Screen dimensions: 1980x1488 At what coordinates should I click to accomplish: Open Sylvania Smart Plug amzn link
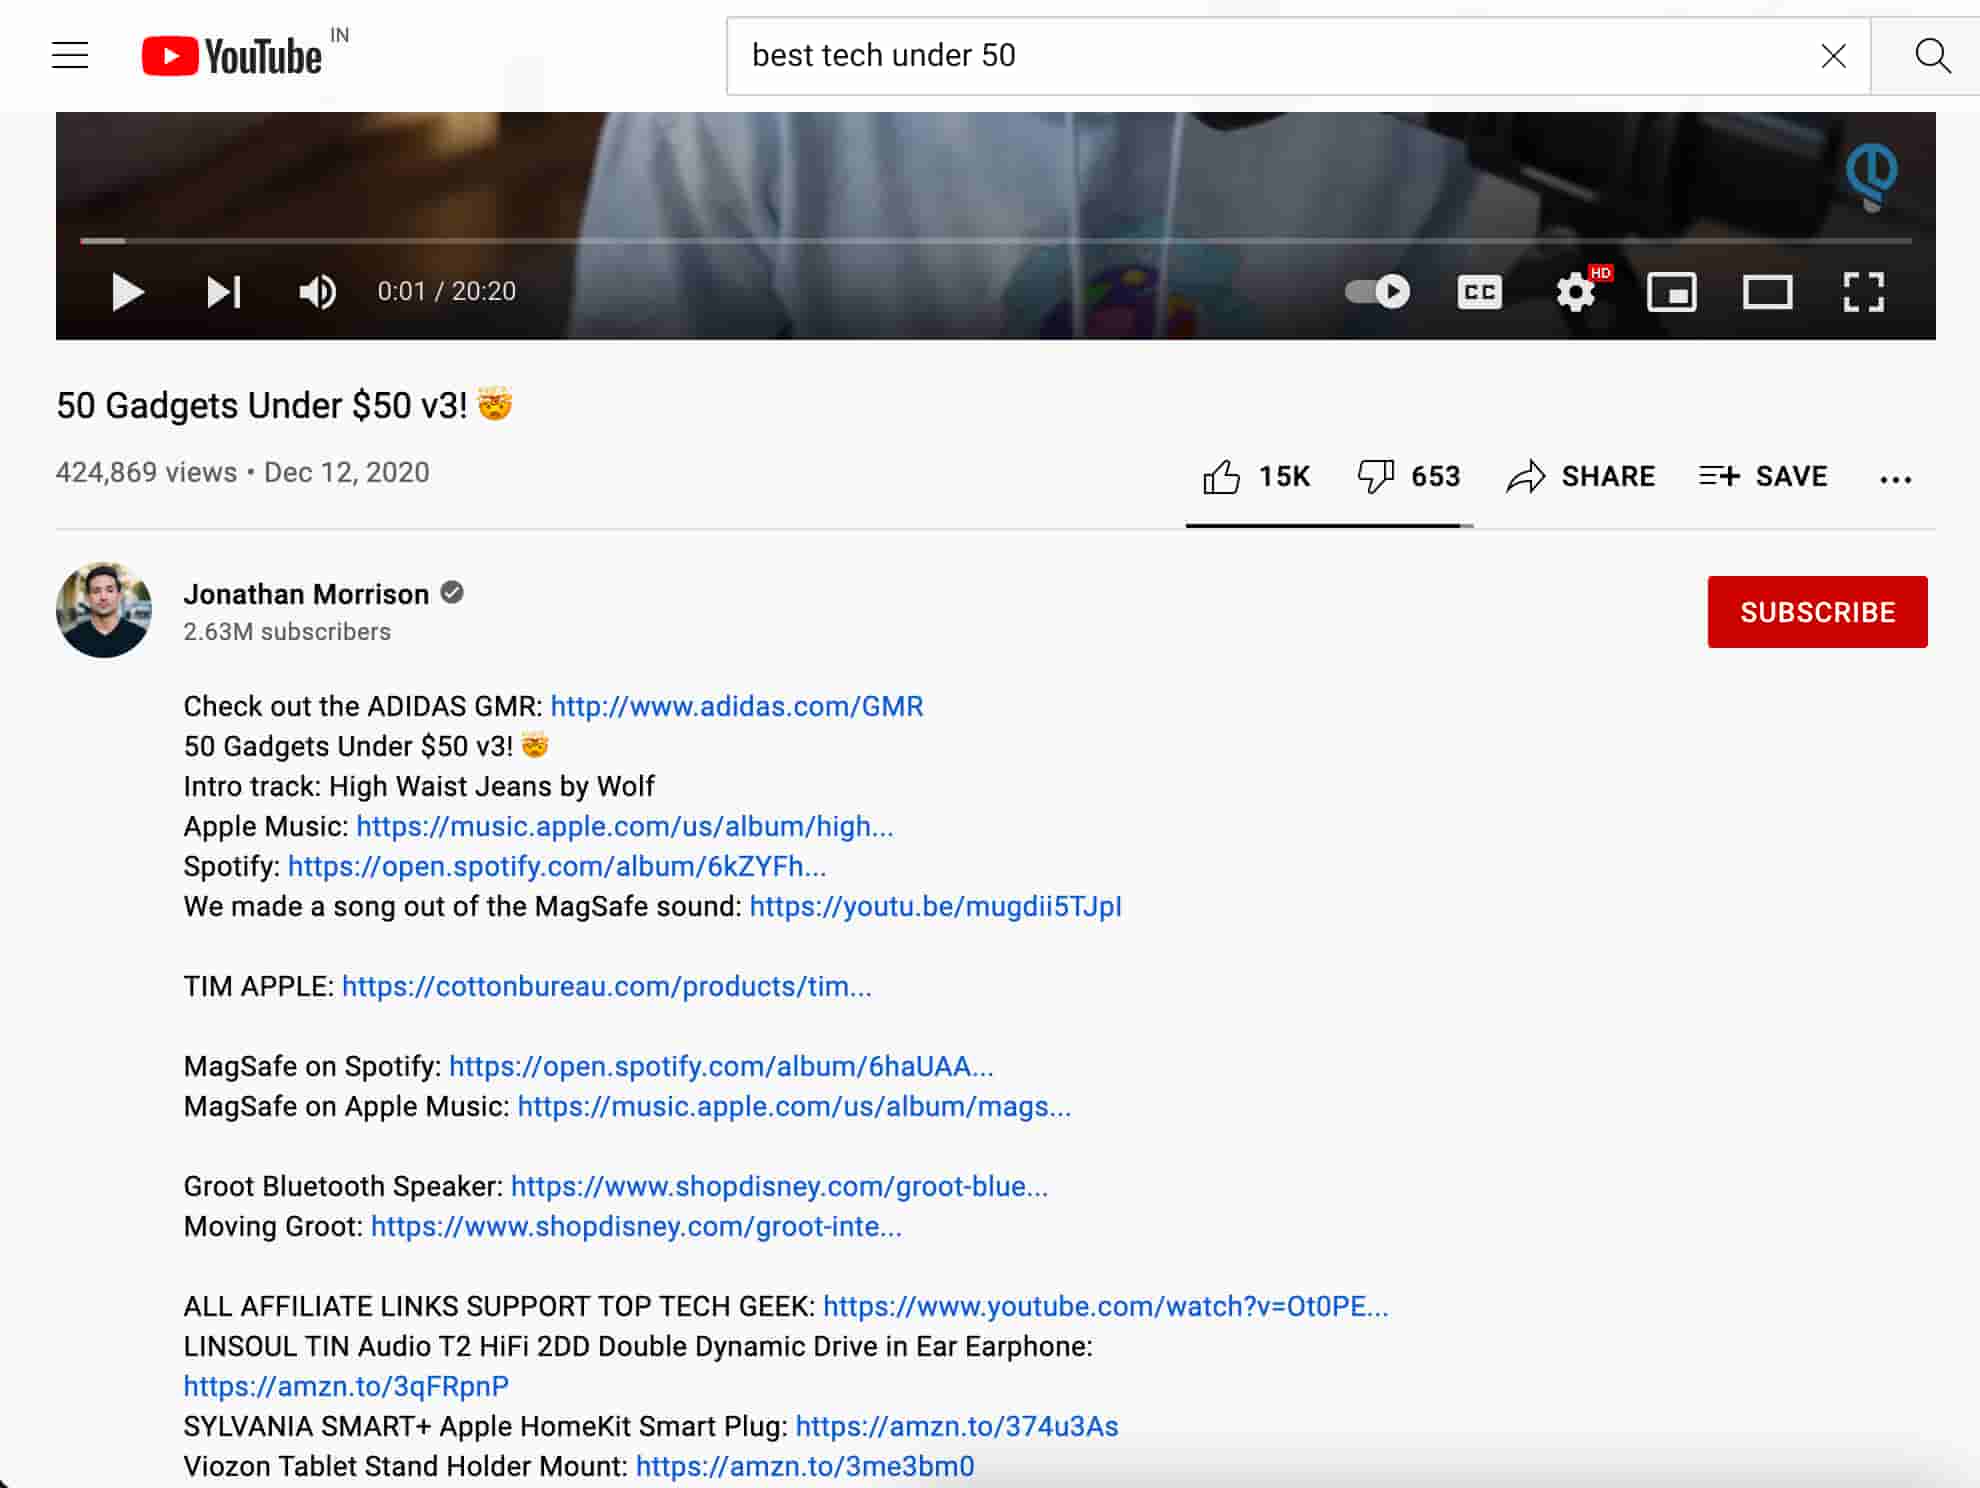click(957, 1426)
